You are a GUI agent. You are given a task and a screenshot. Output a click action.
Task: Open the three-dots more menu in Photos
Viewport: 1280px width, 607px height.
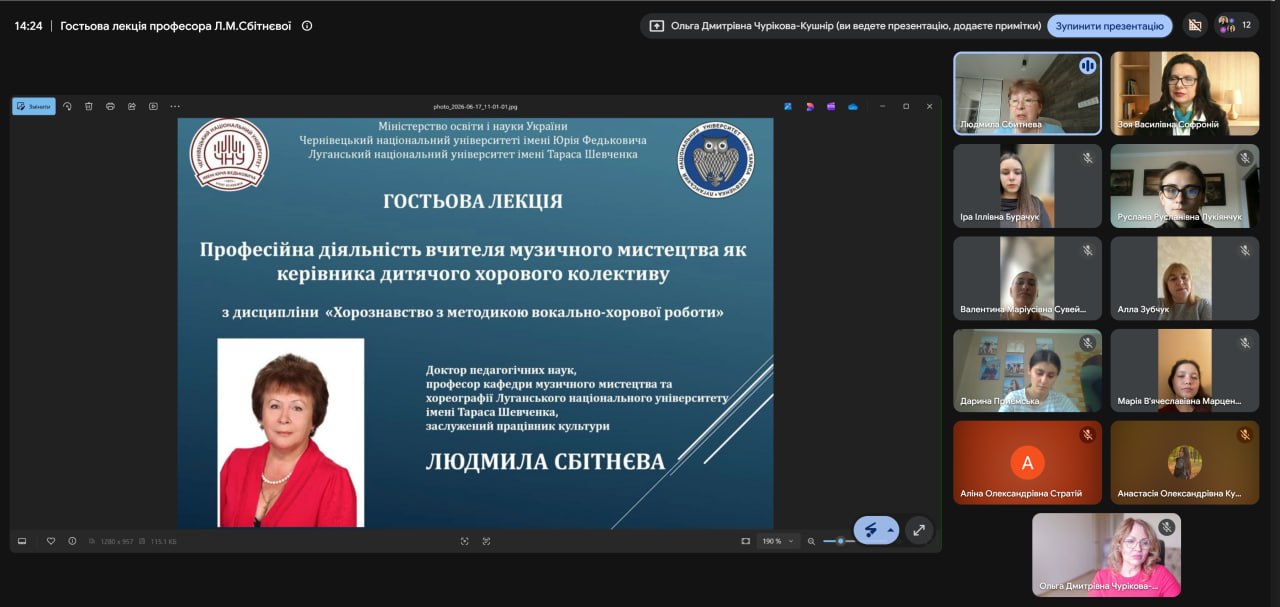click(175, 106)
